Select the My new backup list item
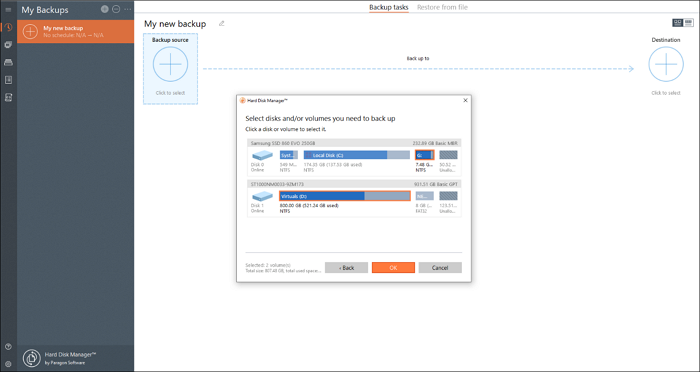The image size is (700, 372). 75,31
